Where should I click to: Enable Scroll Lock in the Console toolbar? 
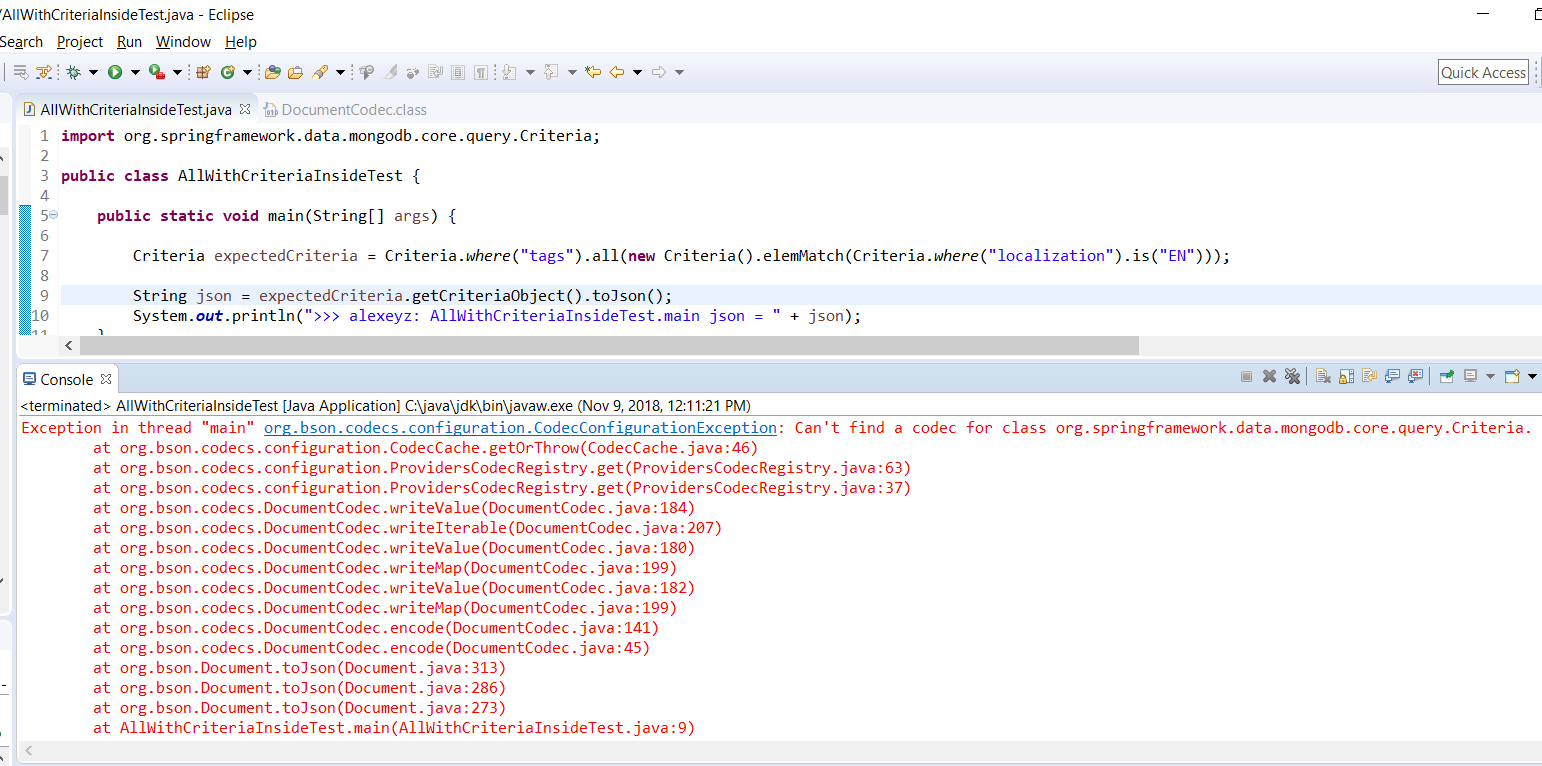coord(1345,375)
